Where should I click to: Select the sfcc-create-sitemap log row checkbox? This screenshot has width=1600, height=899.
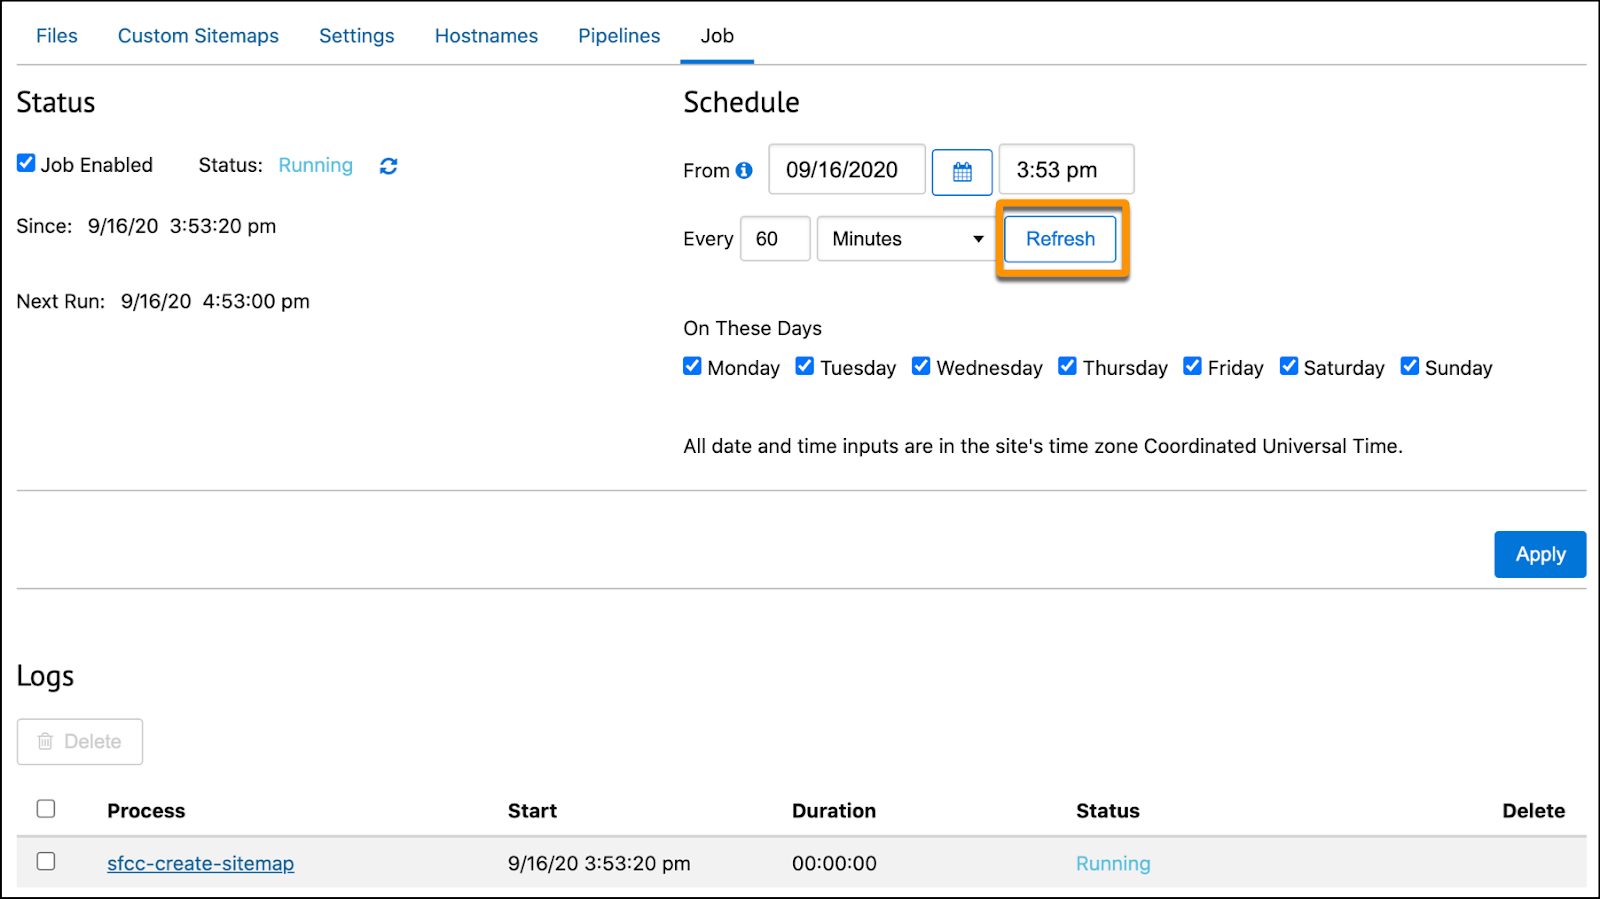46,861
